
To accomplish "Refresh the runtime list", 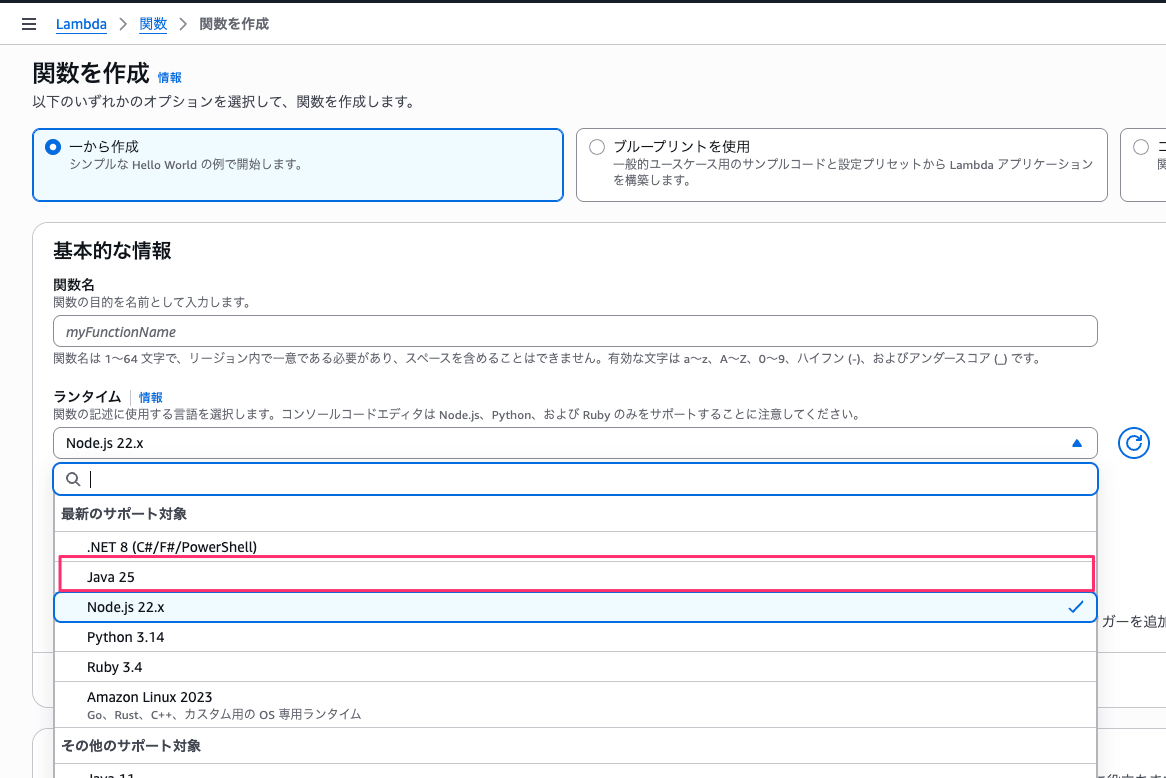I will click(x=1133, y=442).
